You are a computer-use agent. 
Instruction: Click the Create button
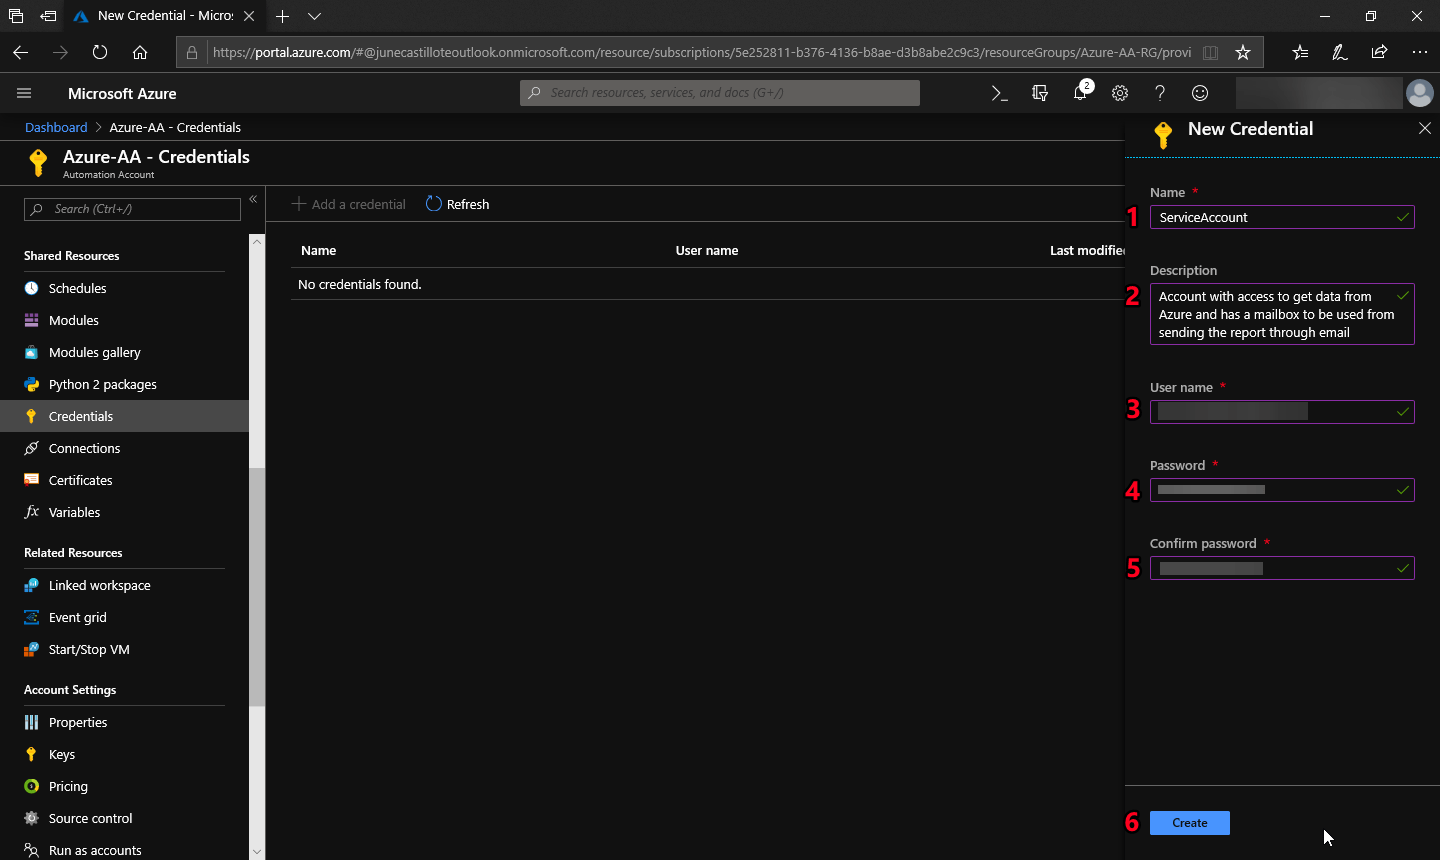[x=1189, y=823]
